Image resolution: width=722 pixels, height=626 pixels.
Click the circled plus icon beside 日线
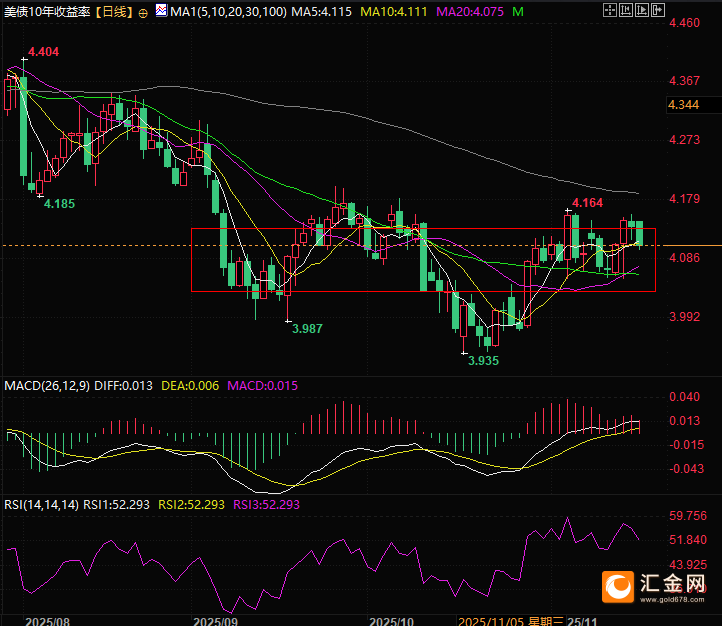coord(143,13)
